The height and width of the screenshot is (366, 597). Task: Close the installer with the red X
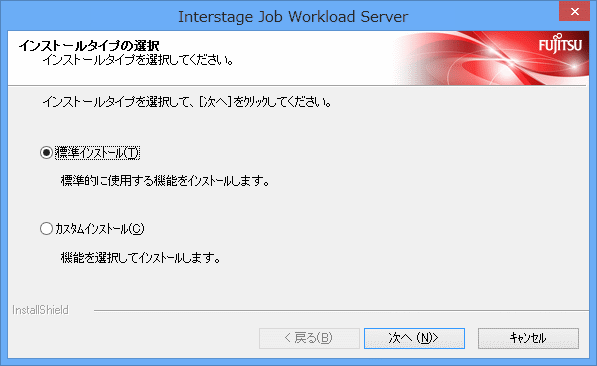click(575, 11)
